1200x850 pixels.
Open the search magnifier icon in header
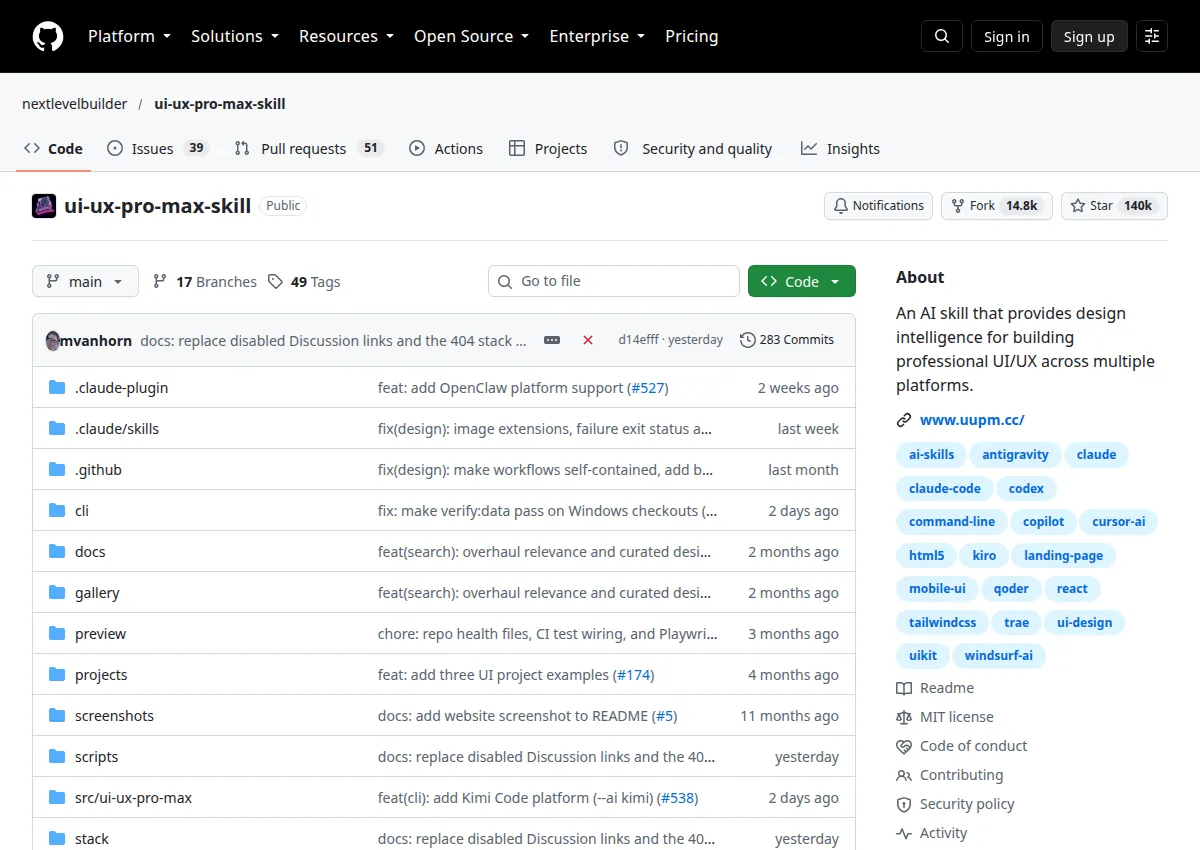coord(942,36)
